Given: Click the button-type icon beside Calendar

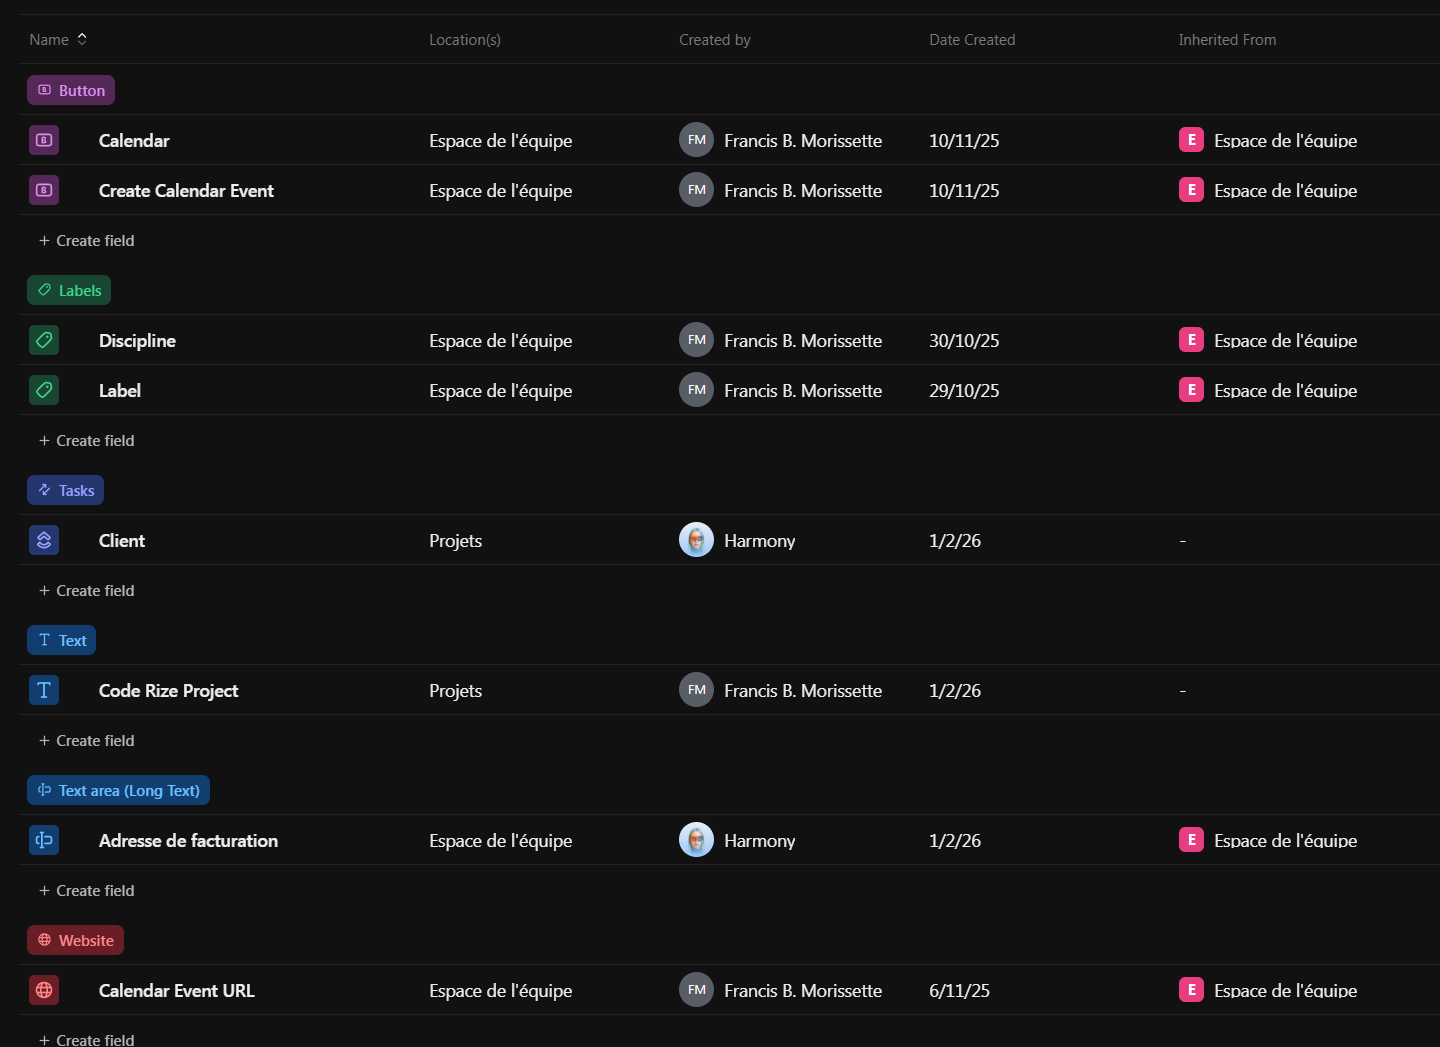Looking at the screenshot, I should tap(44, 140).
